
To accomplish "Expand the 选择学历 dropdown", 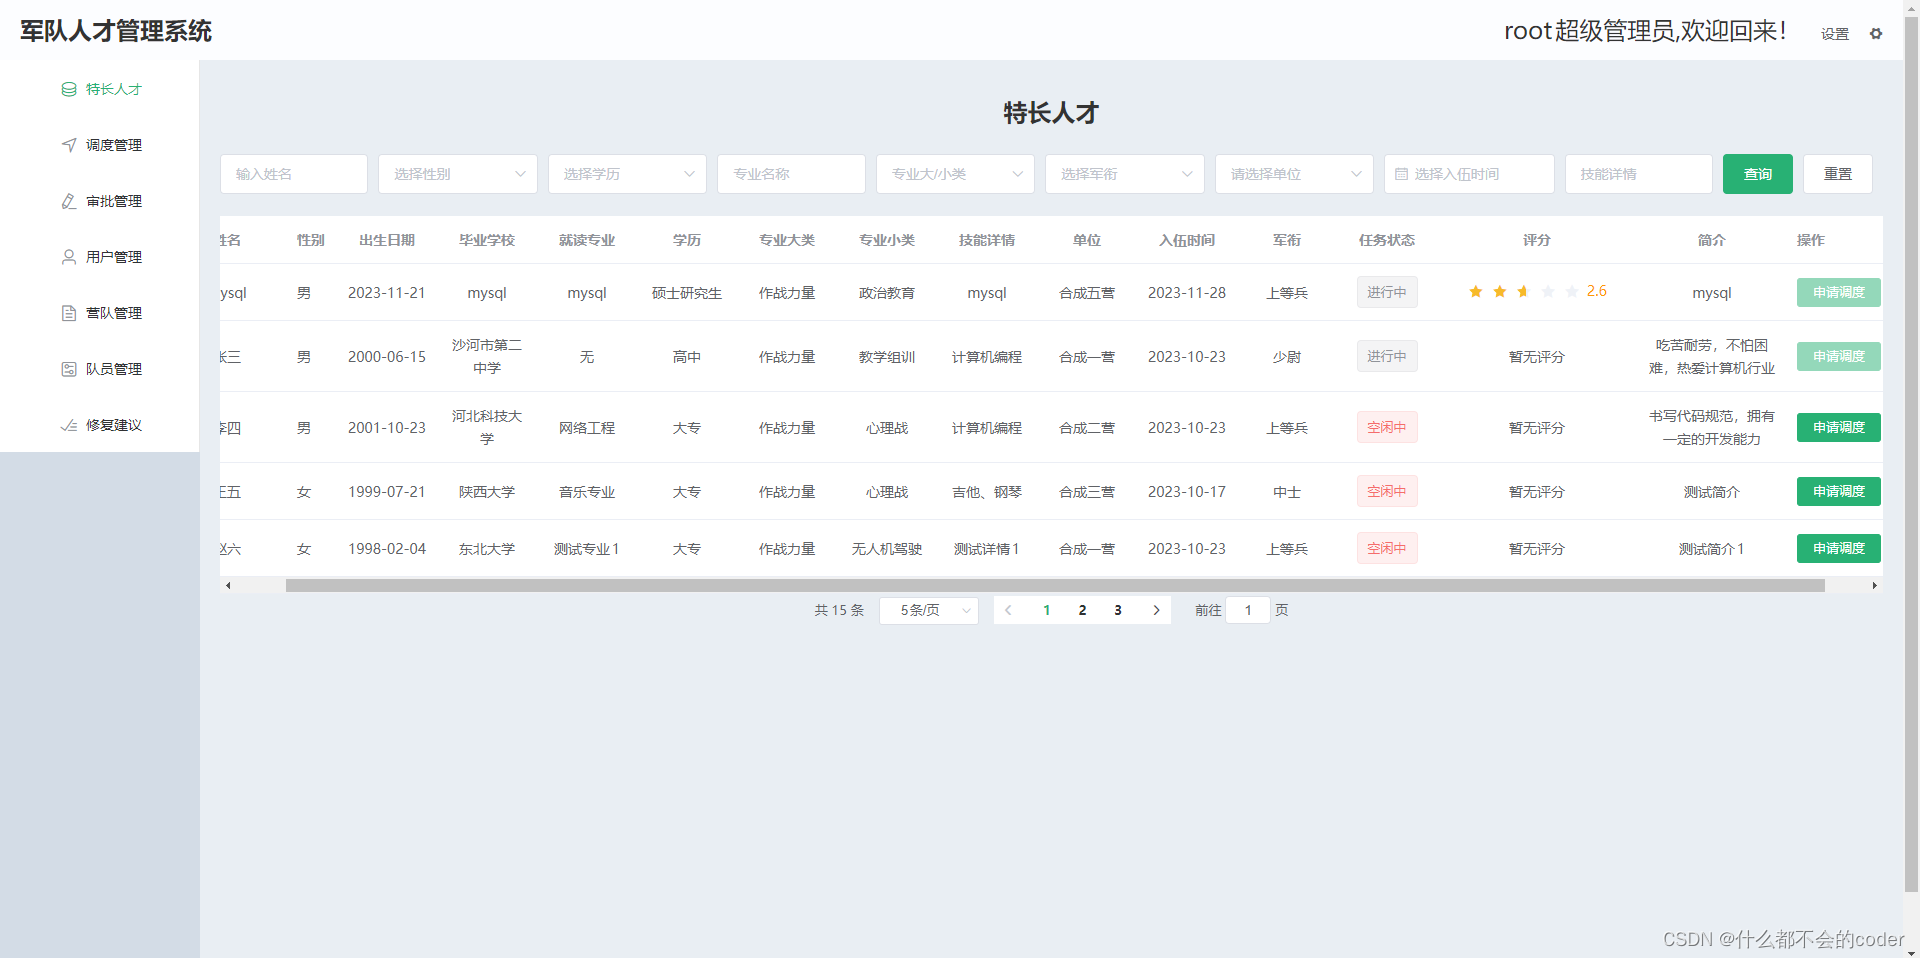I will pyautogui.click(x=627, y=174).
